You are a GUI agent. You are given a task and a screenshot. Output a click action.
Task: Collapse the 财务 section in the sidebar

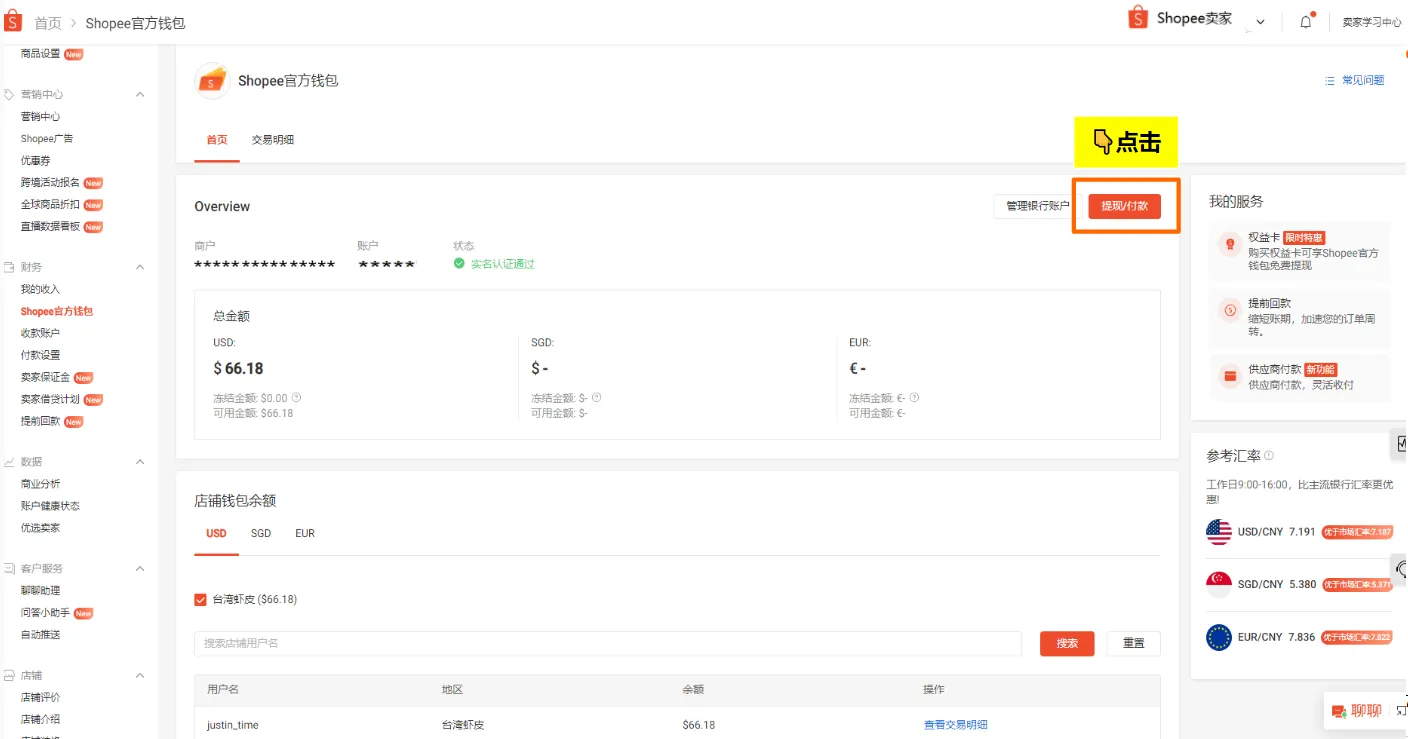point(139,266)
